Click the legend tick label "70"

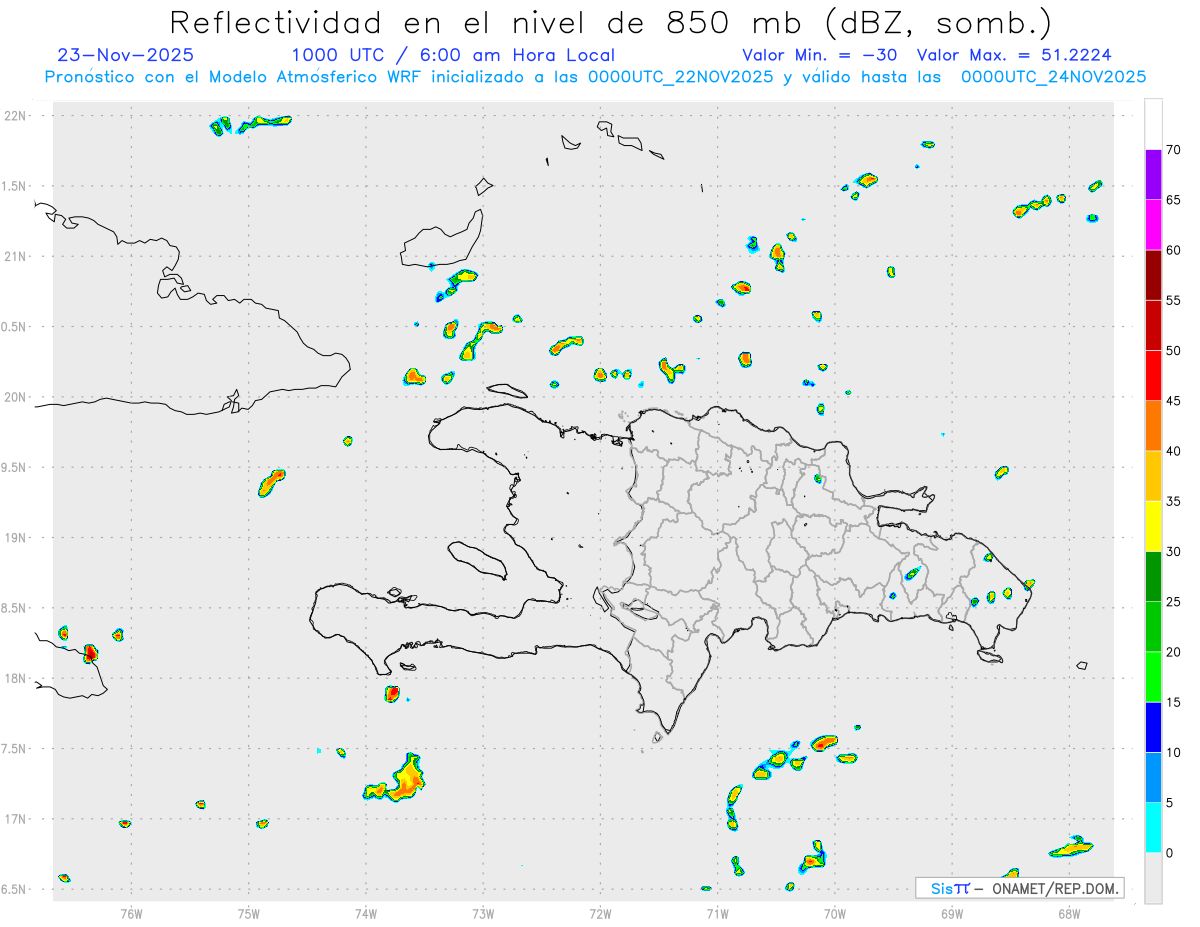pos(1174,150)
